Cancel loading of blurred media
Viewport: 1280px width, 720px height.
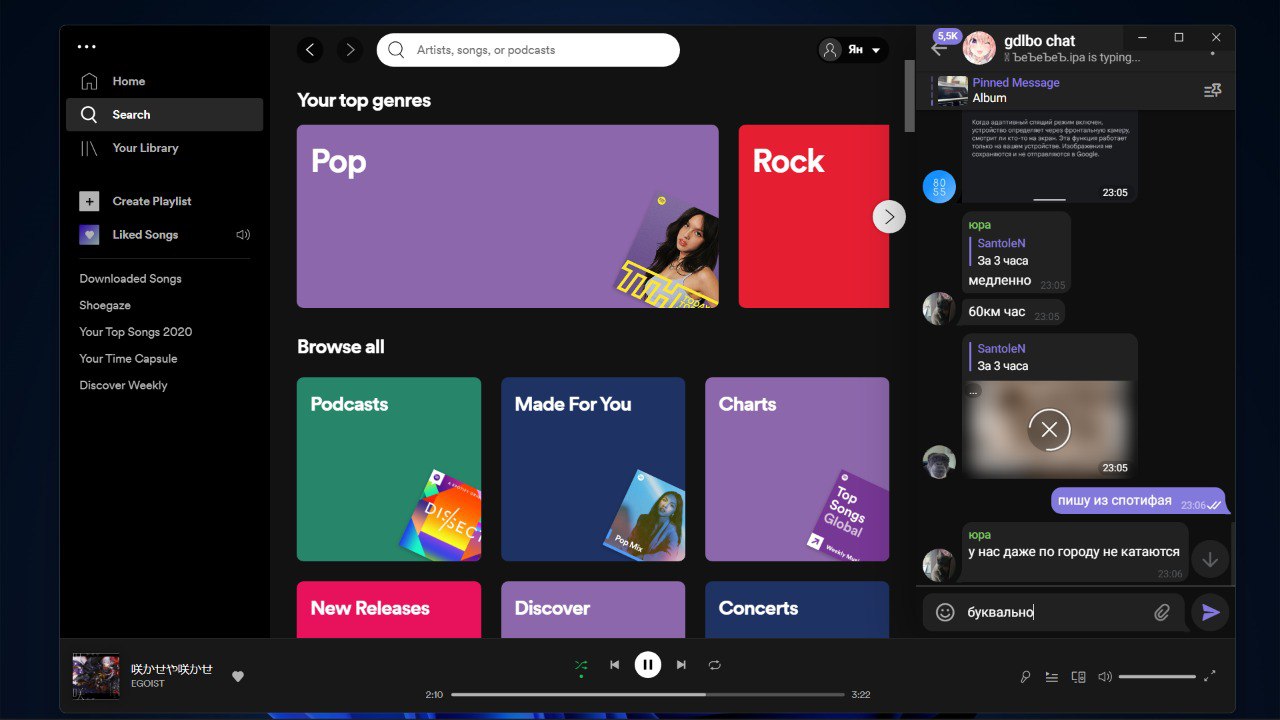pyautogui.click(x=1049, y=430)
